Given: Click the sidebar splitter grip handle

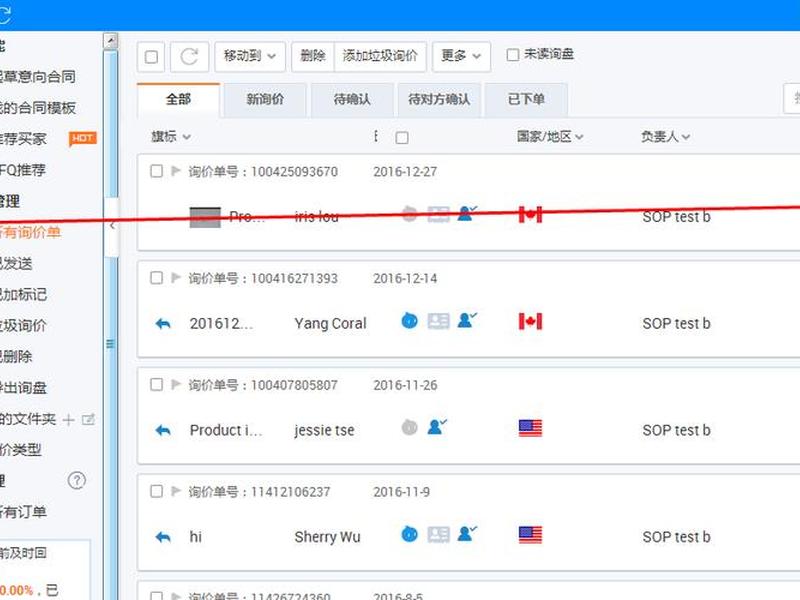Looking at the screenshot, I should tap(110, 344).
